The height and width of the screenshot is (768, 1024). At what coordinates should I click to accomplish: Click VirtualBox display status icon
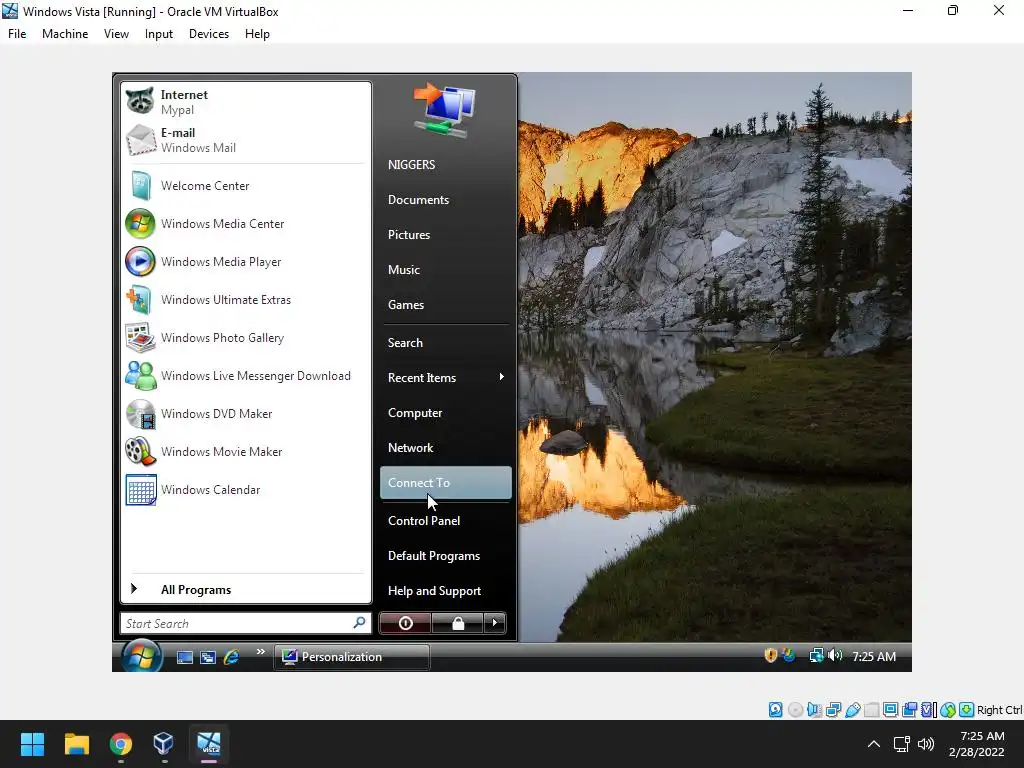890,710
